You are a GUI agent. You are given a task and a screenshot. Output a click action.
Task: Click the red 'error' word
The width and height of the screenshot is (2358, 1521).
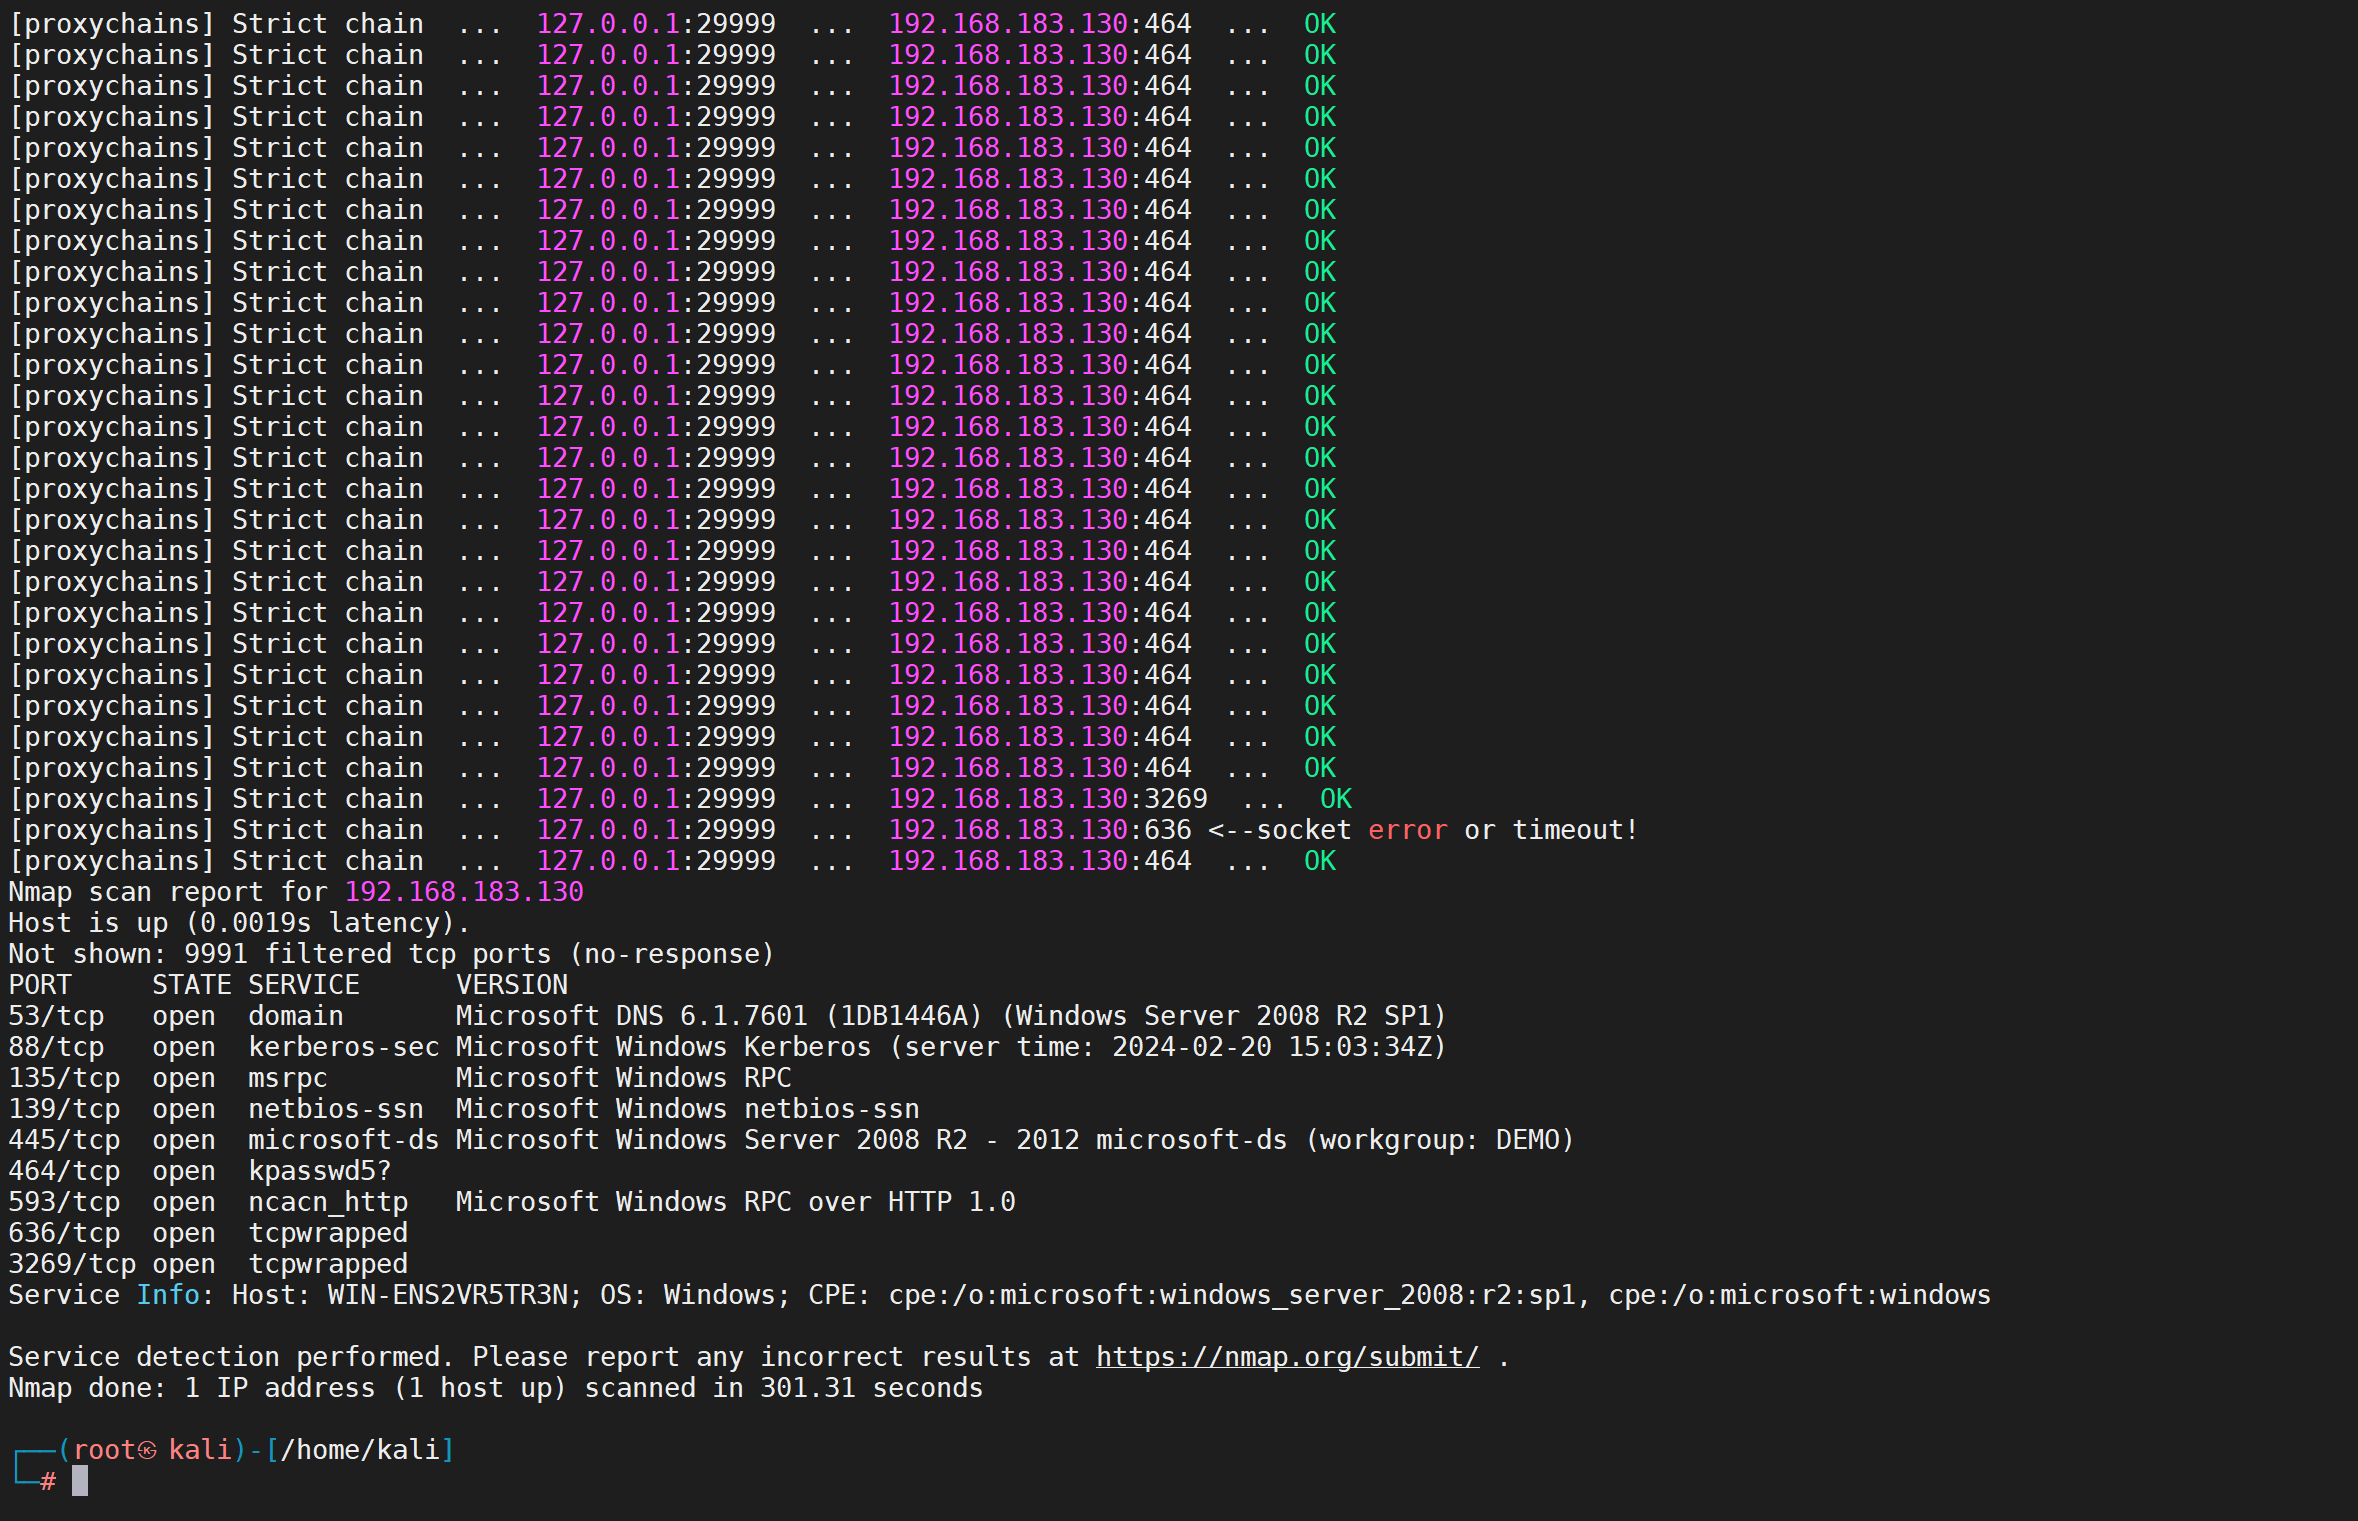click(1407, 830)
